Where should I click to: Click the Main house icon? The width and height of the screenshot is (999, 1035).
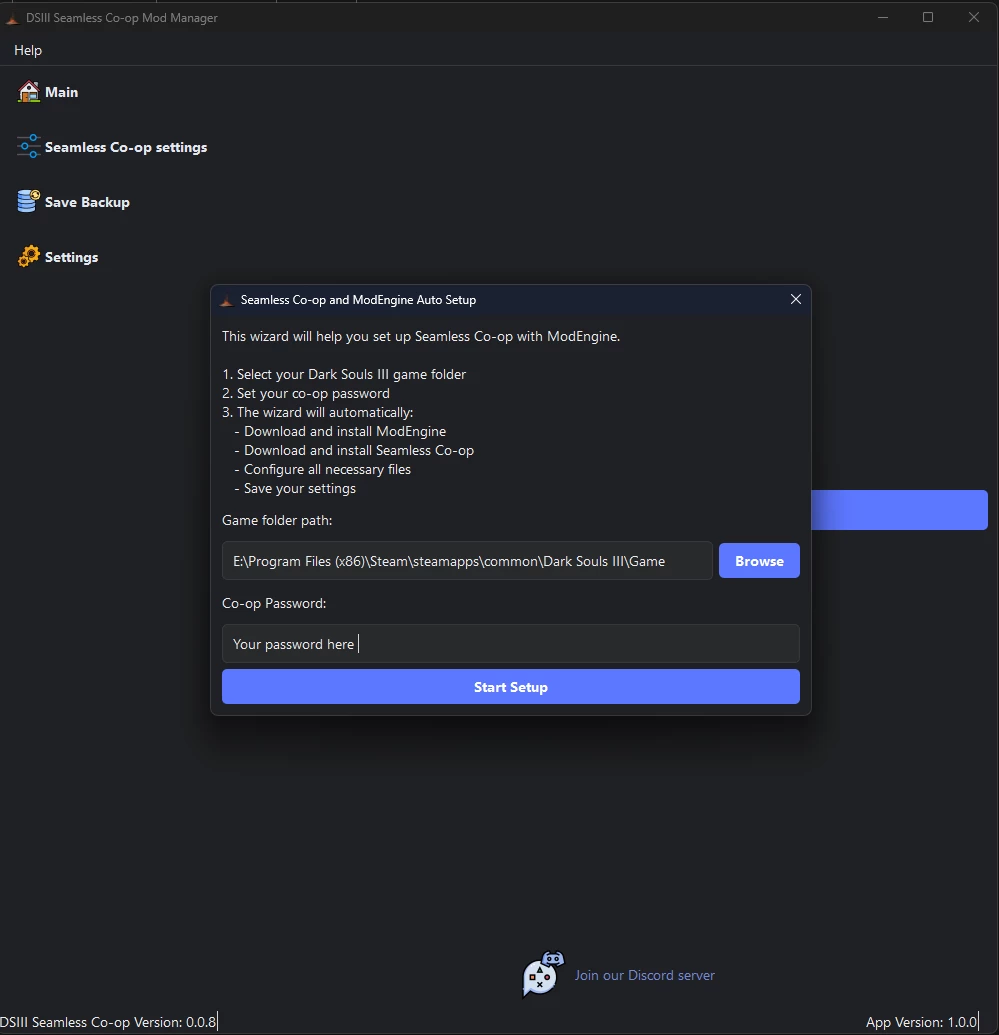click(28, 92)
